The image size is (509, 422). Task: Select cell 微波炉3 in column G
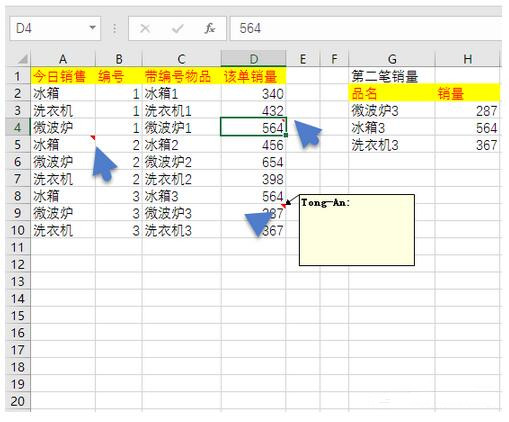pyautogui.click(x=392, y=110)
